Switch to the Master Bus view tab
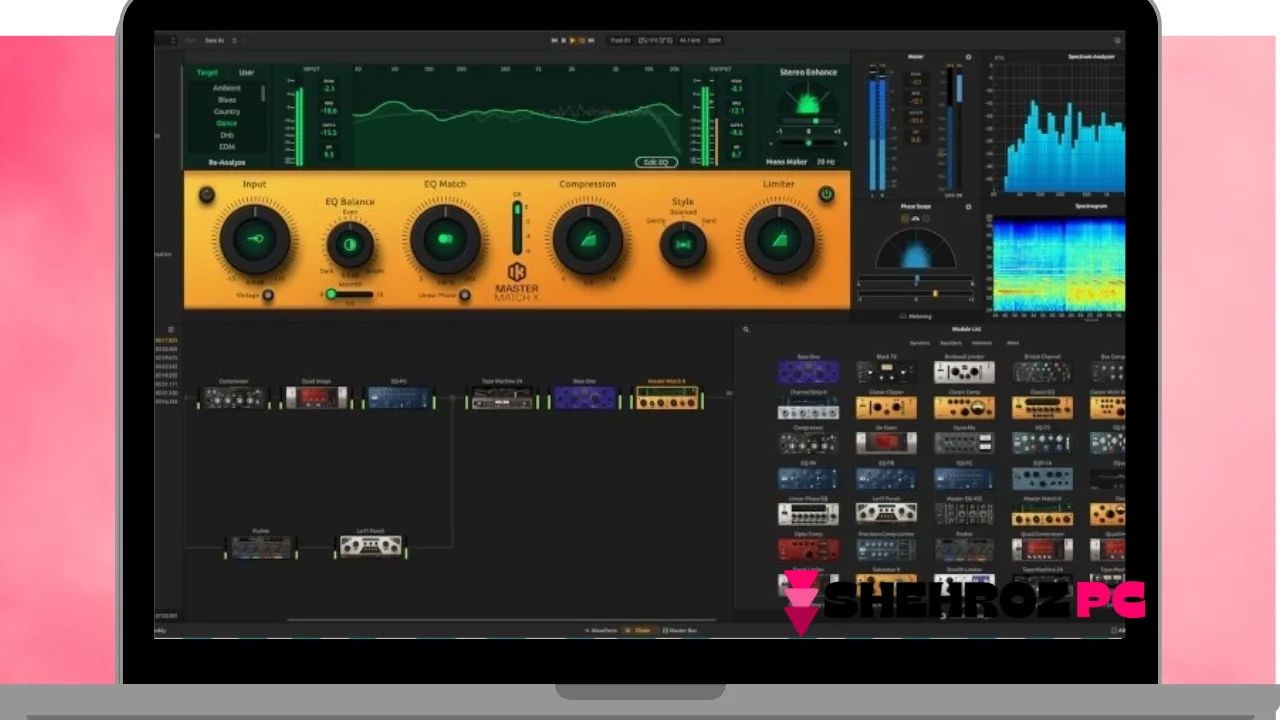The width and height of the screenshot is (1280, 720). (x=680, y=630)
